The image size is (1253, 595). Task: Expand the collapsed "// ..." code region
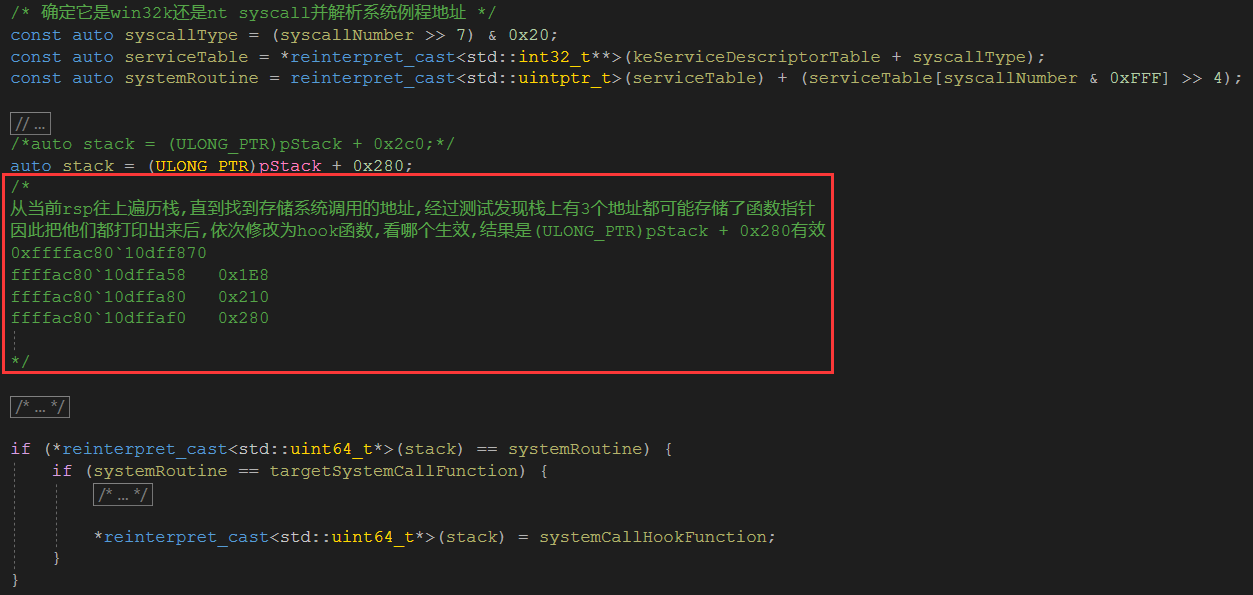tap(30, 124)
